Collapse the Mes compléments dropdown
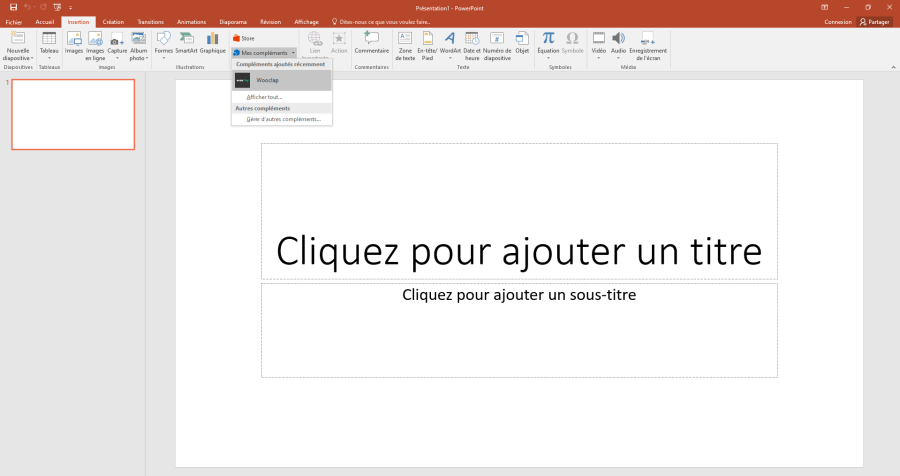This screenshot has width=900, height=476. tap(264, 52)
